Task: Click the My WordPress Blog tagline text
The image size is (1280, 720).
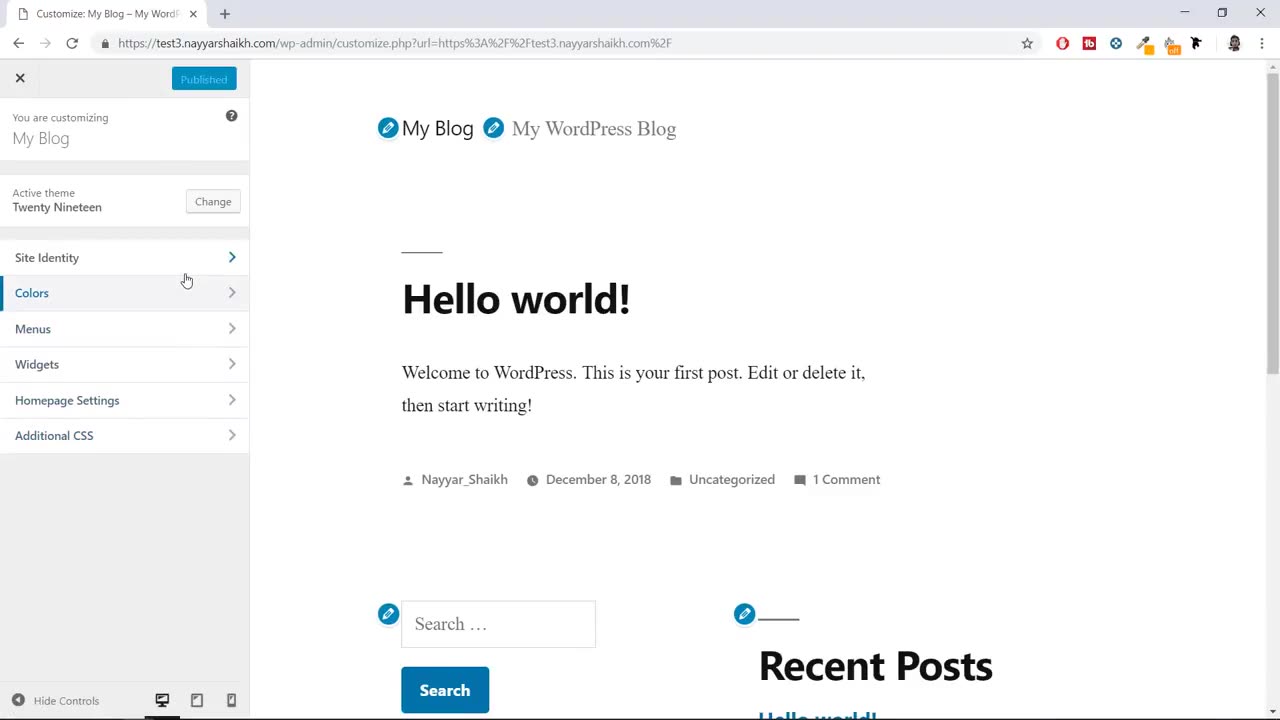Action: 594,128
